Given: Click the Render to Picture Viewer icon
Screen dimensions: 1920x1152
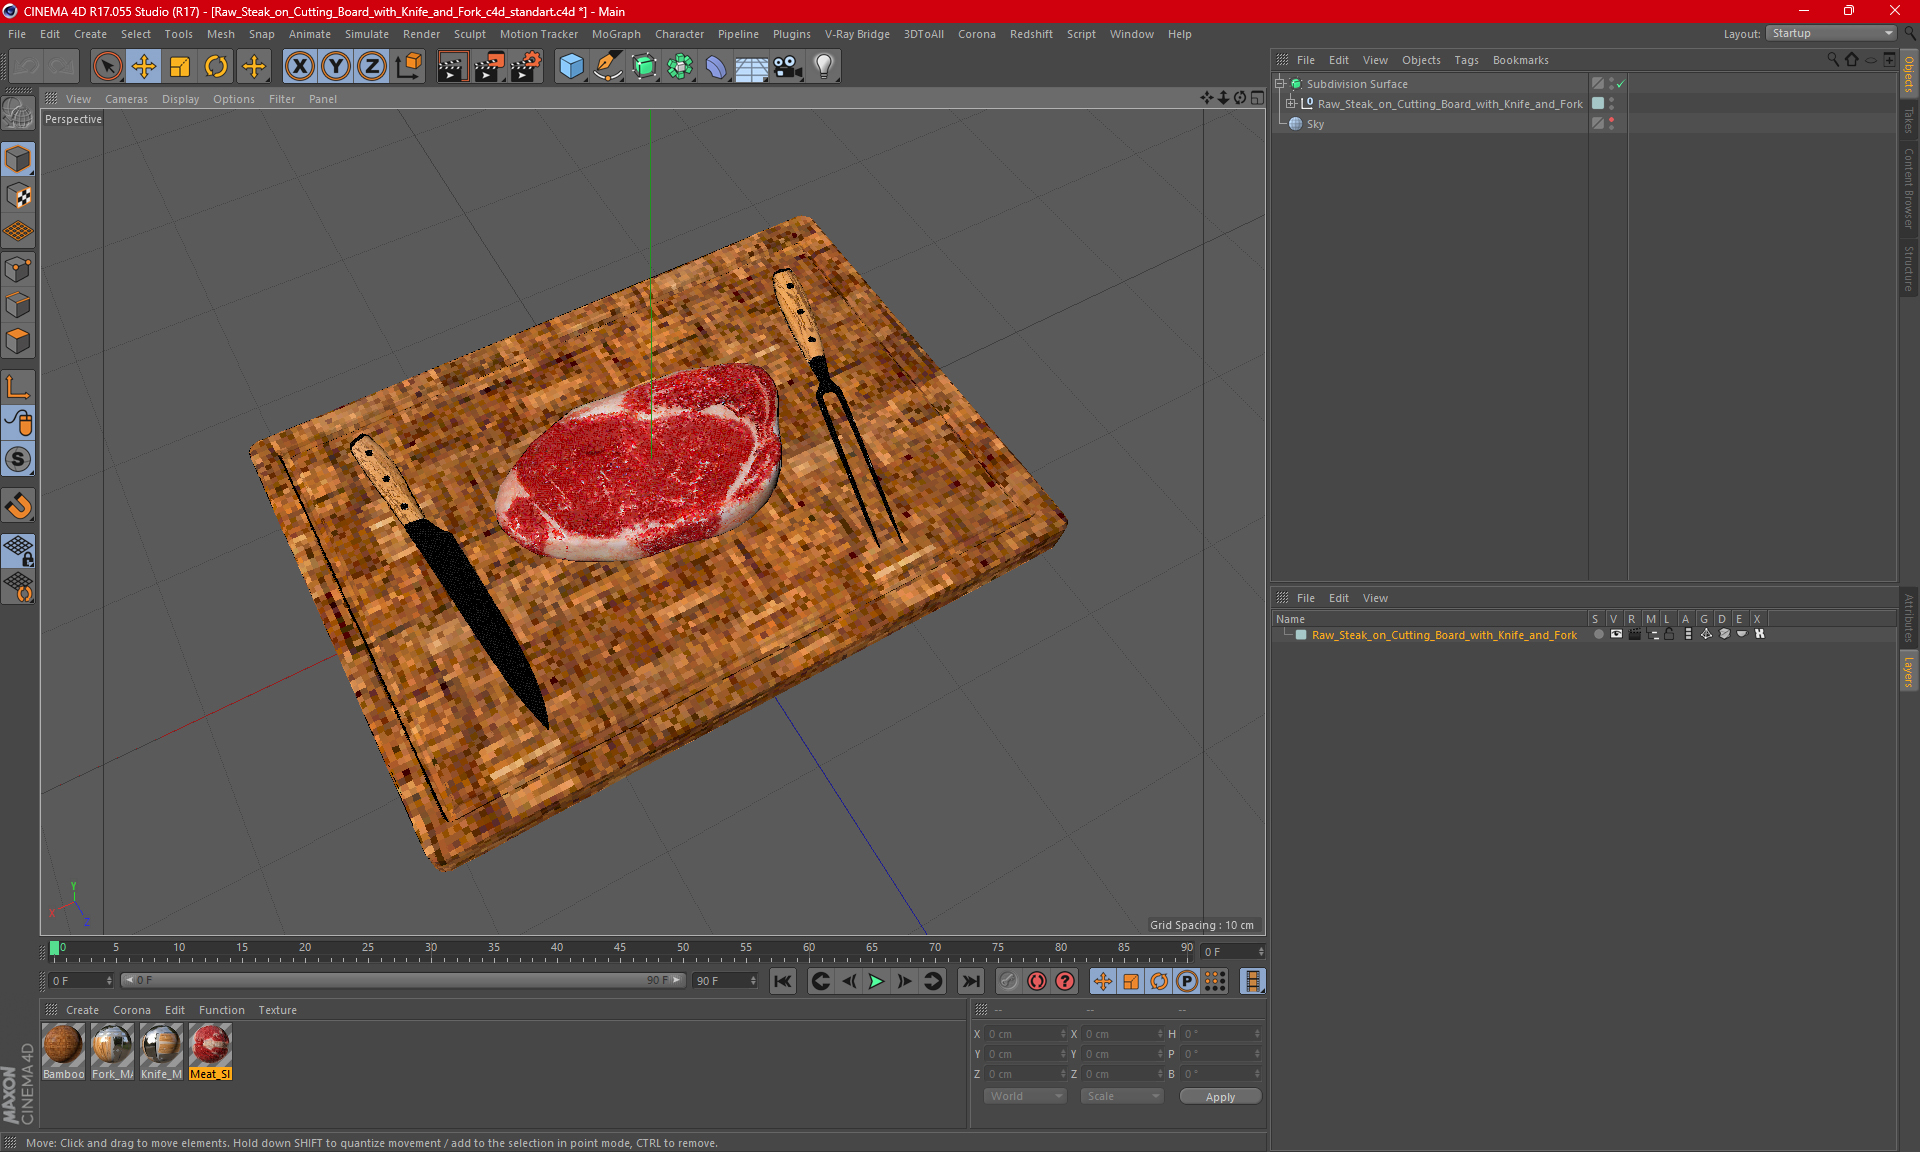Looking at the screenshot, I should pos(488,67).
